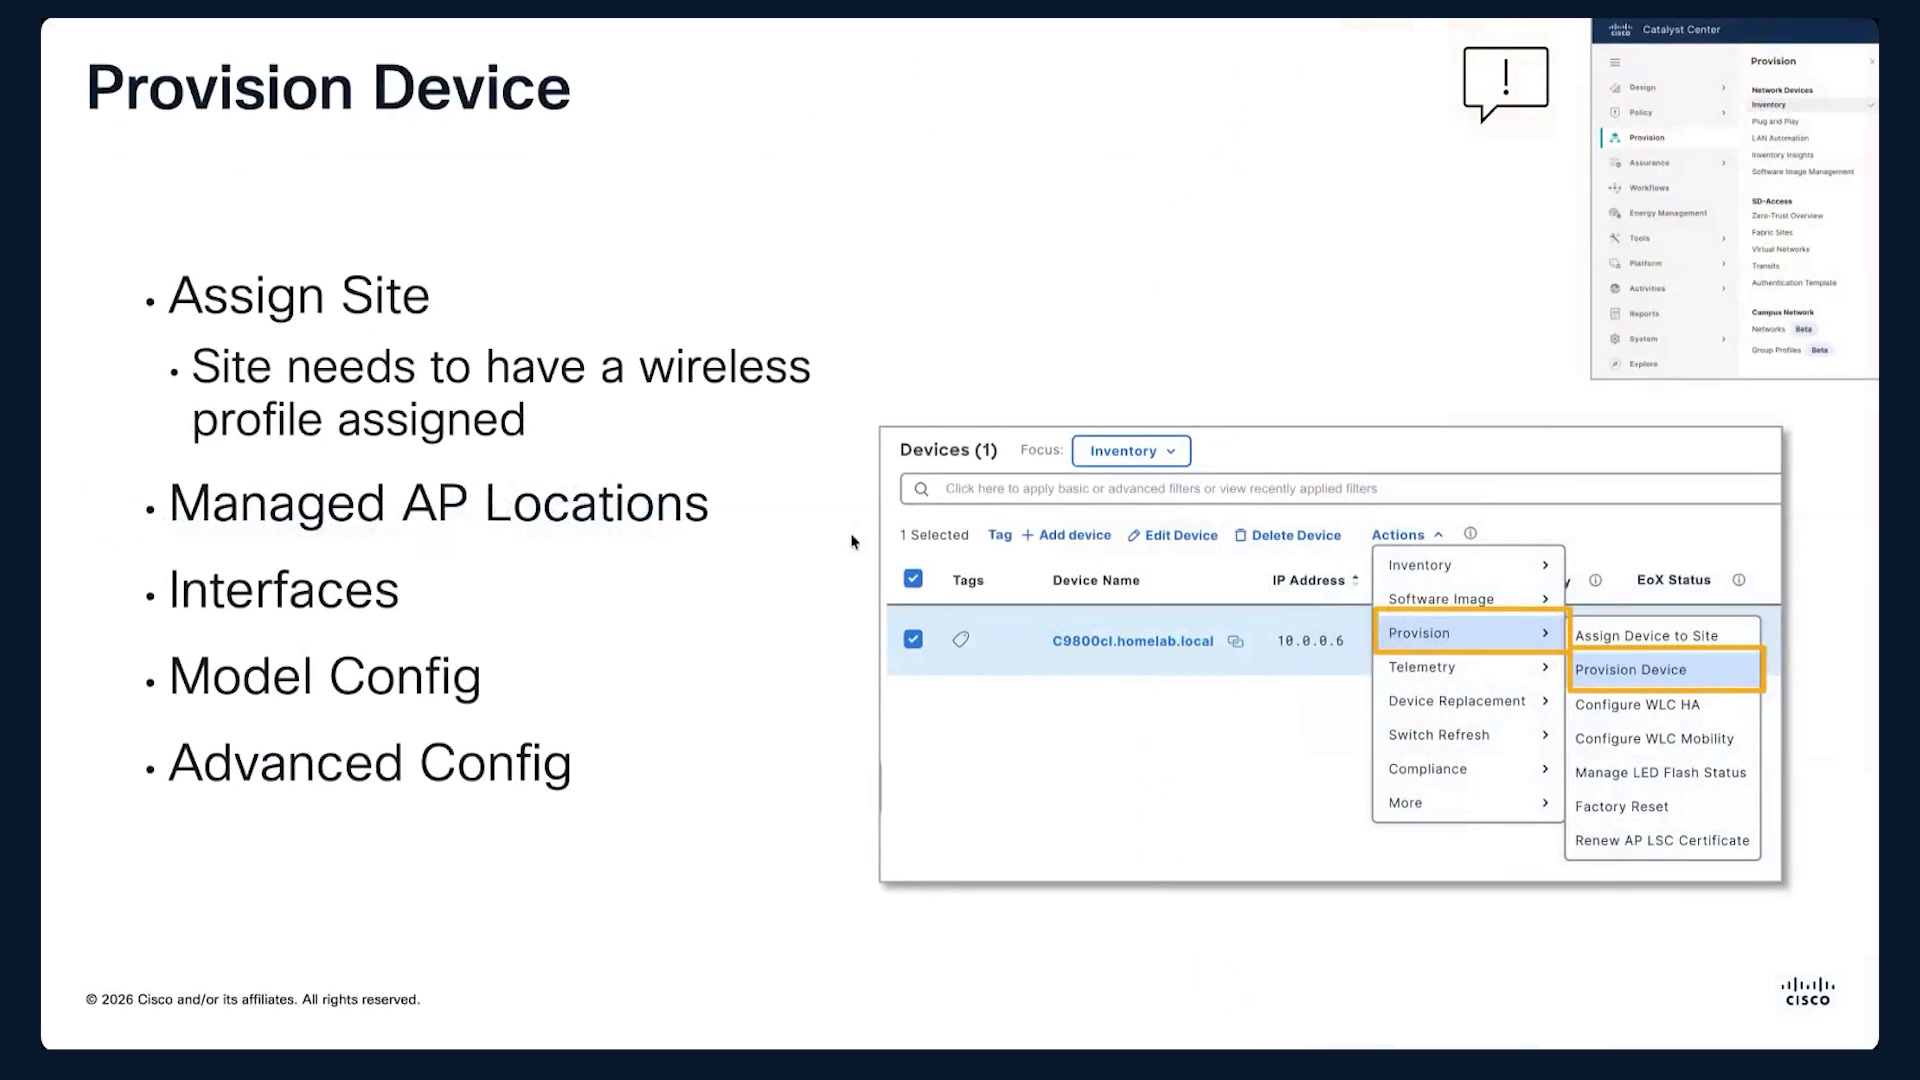This screenshot has height=1080, width=1920.
Task: Open the C9800cl.homelab.local device link
Action: click(x=1132, y=641)
